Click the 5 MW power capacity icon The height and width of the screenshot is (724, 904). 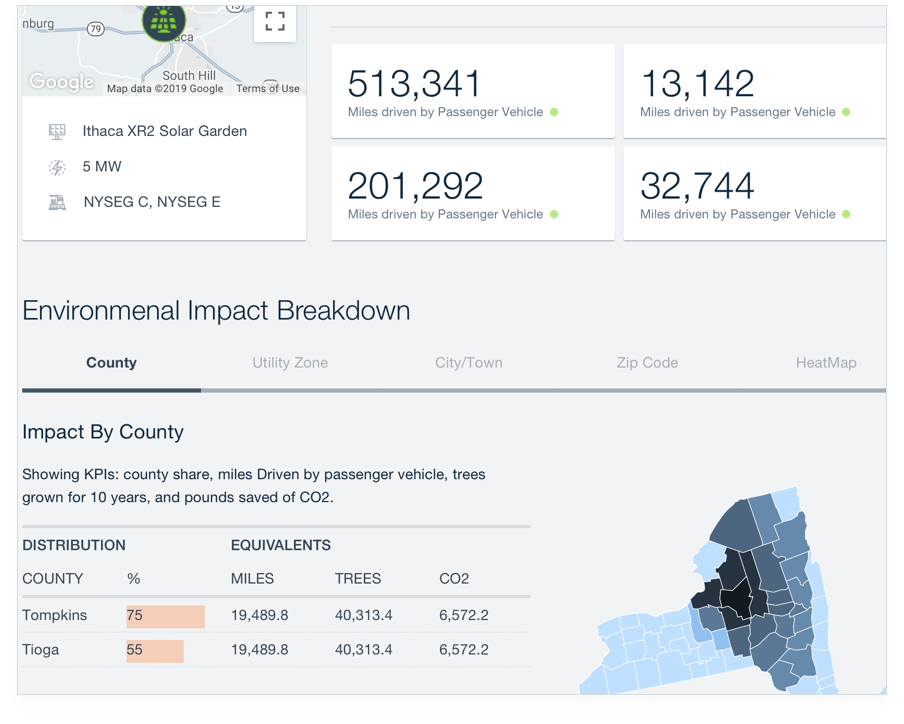point(57,167)
